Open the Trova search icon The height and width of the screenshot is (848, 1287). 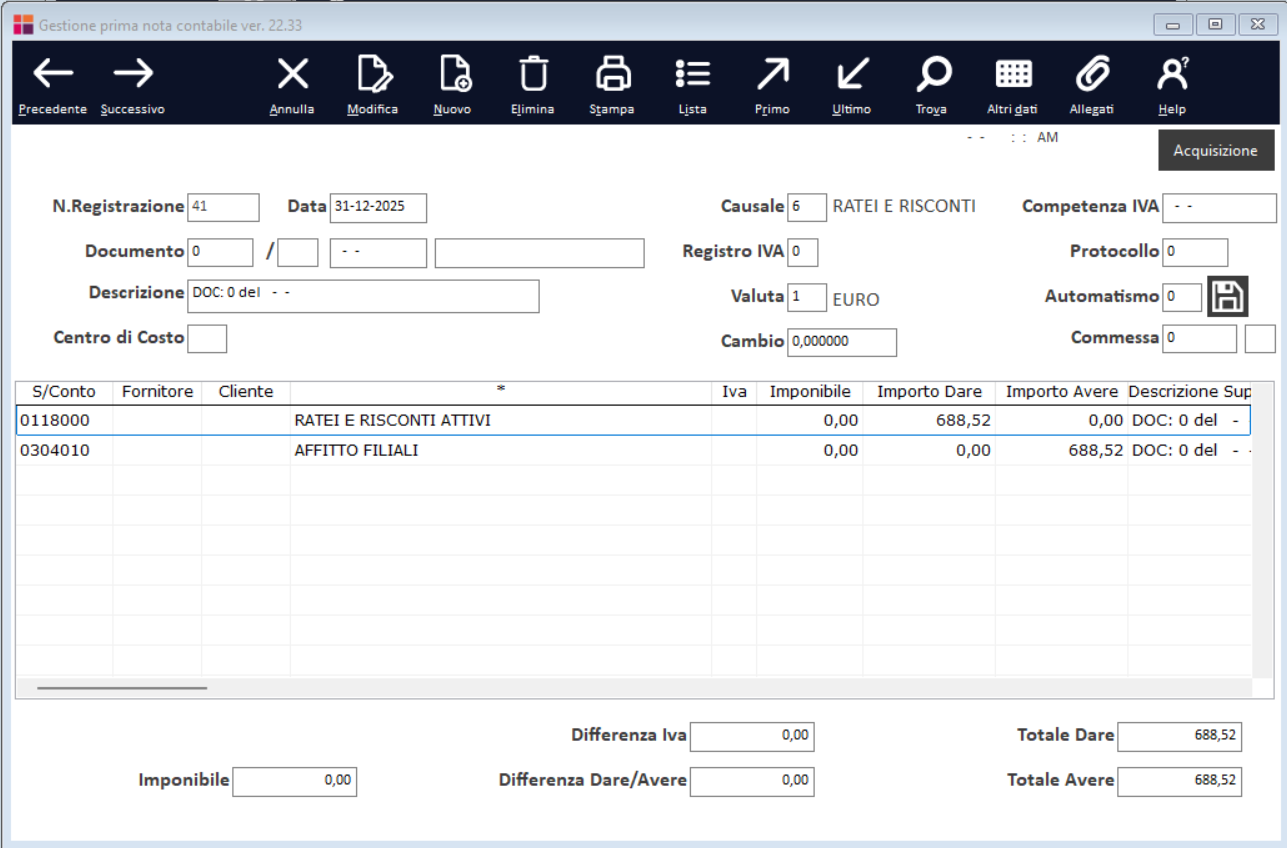[x=932, y=73]
